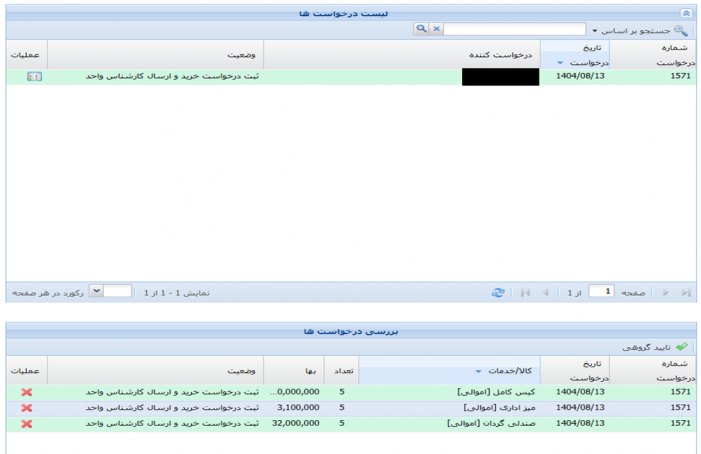The width and height of the screenshot is (701, 454).
Task: Select the صندلی گردان item name cell
Action: 492,424
